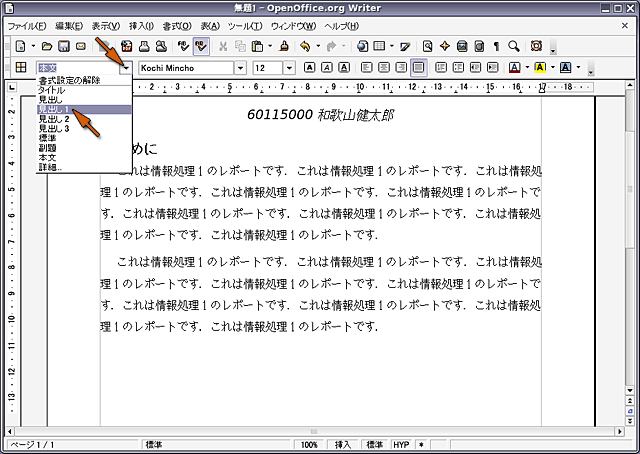
Task: Toggle nonprinting characters pilcrow icon
Action: tap(496, 46)
